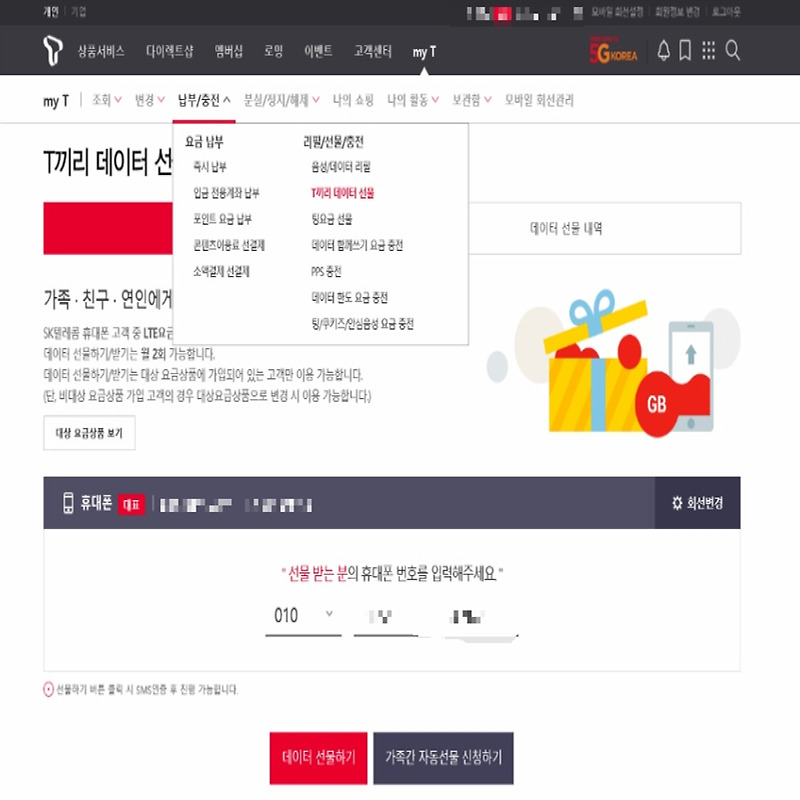This screenshot has height=800, width=800.
Task: Open the all-menu grid icon
Action: pos(708,51)
